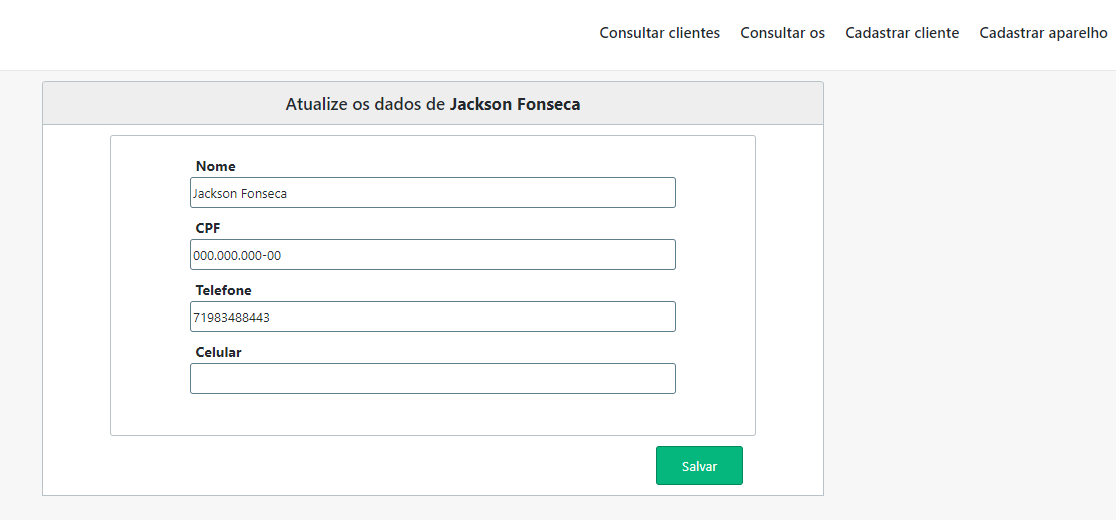This screenshot has height=520, width=1116.
Task: Click empty navbar area left of Consultar clientes
Action: tap(300, 33)
